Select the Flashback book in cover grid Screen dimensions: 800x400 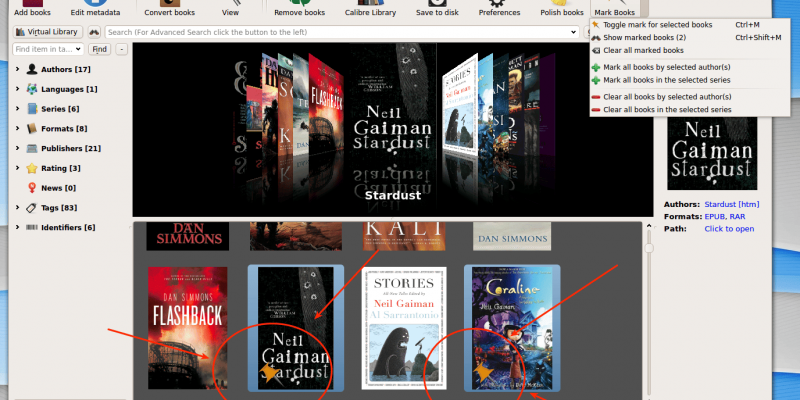[188, 328]
